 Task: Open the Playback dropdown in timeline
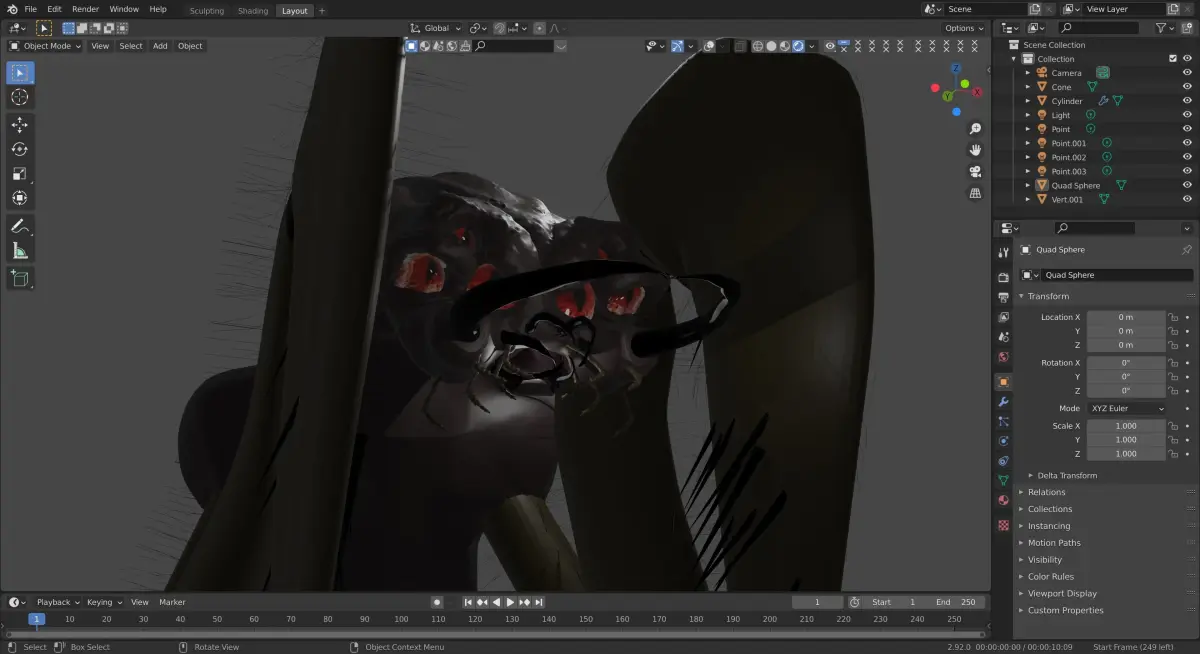coord(57,602)
